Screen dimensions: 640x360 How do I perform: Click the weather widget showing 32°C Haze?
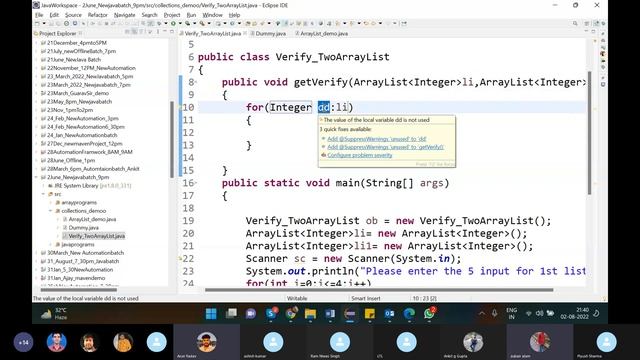click(x=54, y=313)
